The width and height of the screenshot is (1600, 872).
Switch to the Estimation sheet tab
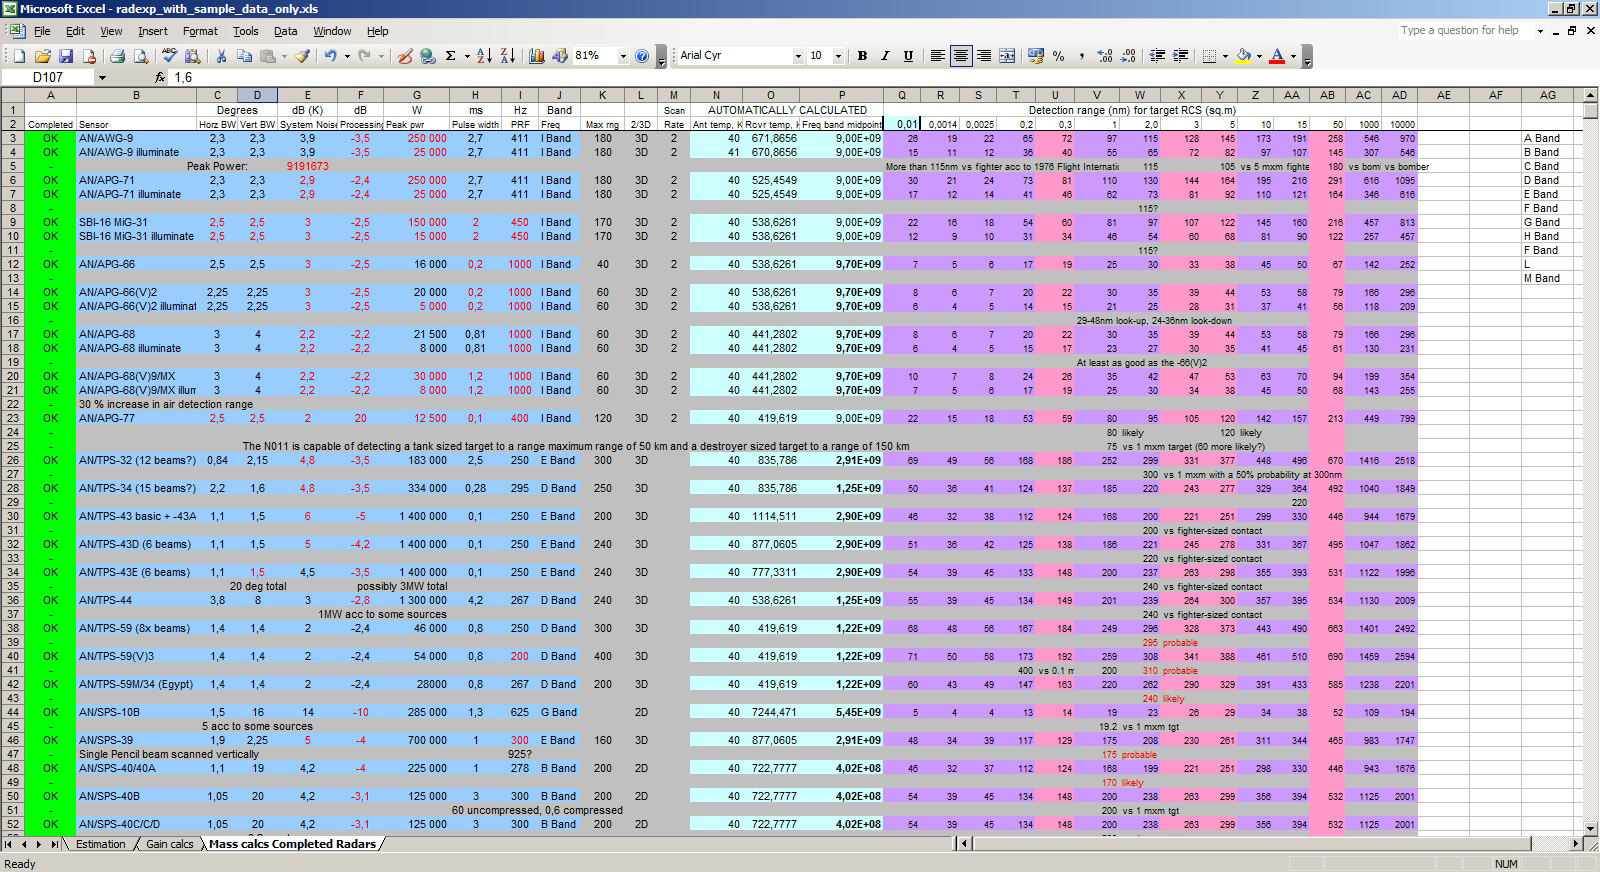[101, 844]
